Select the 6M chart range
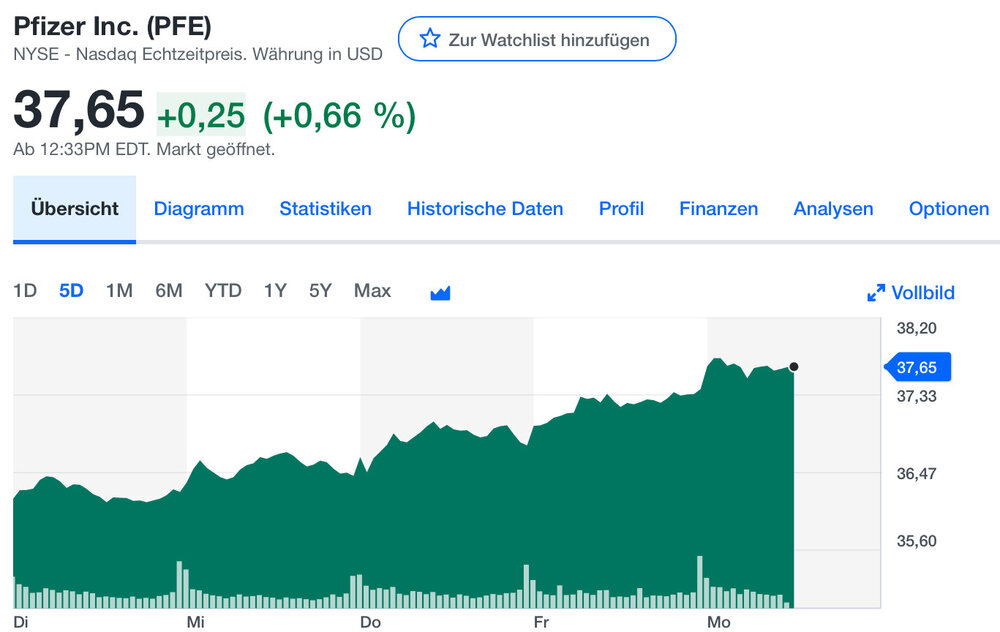This screenshot has width=1000, height=632. click(x=169, y=291)
